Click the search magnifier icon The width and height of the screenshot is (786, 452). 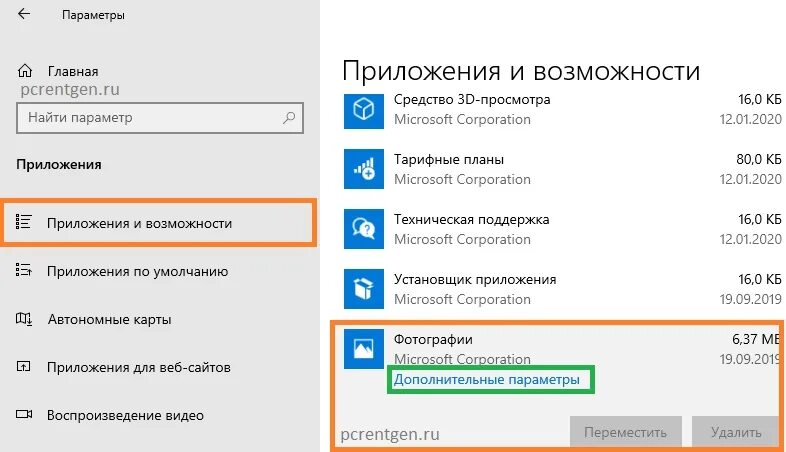coord(289,118)
